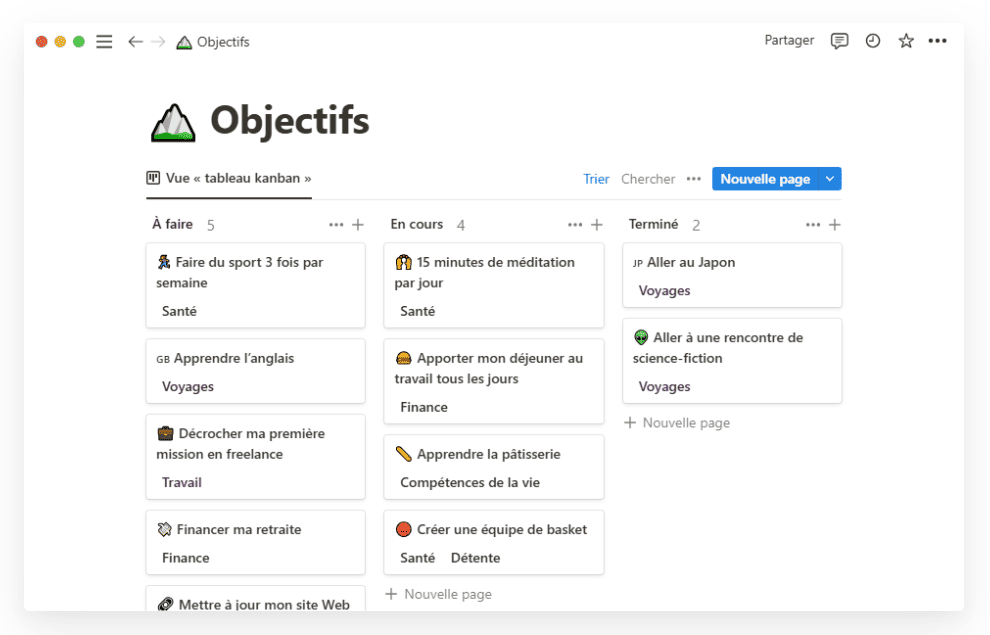This screenshot has height=635, width=990.
Task: Click the Trier link
Action: coord(596,179)
